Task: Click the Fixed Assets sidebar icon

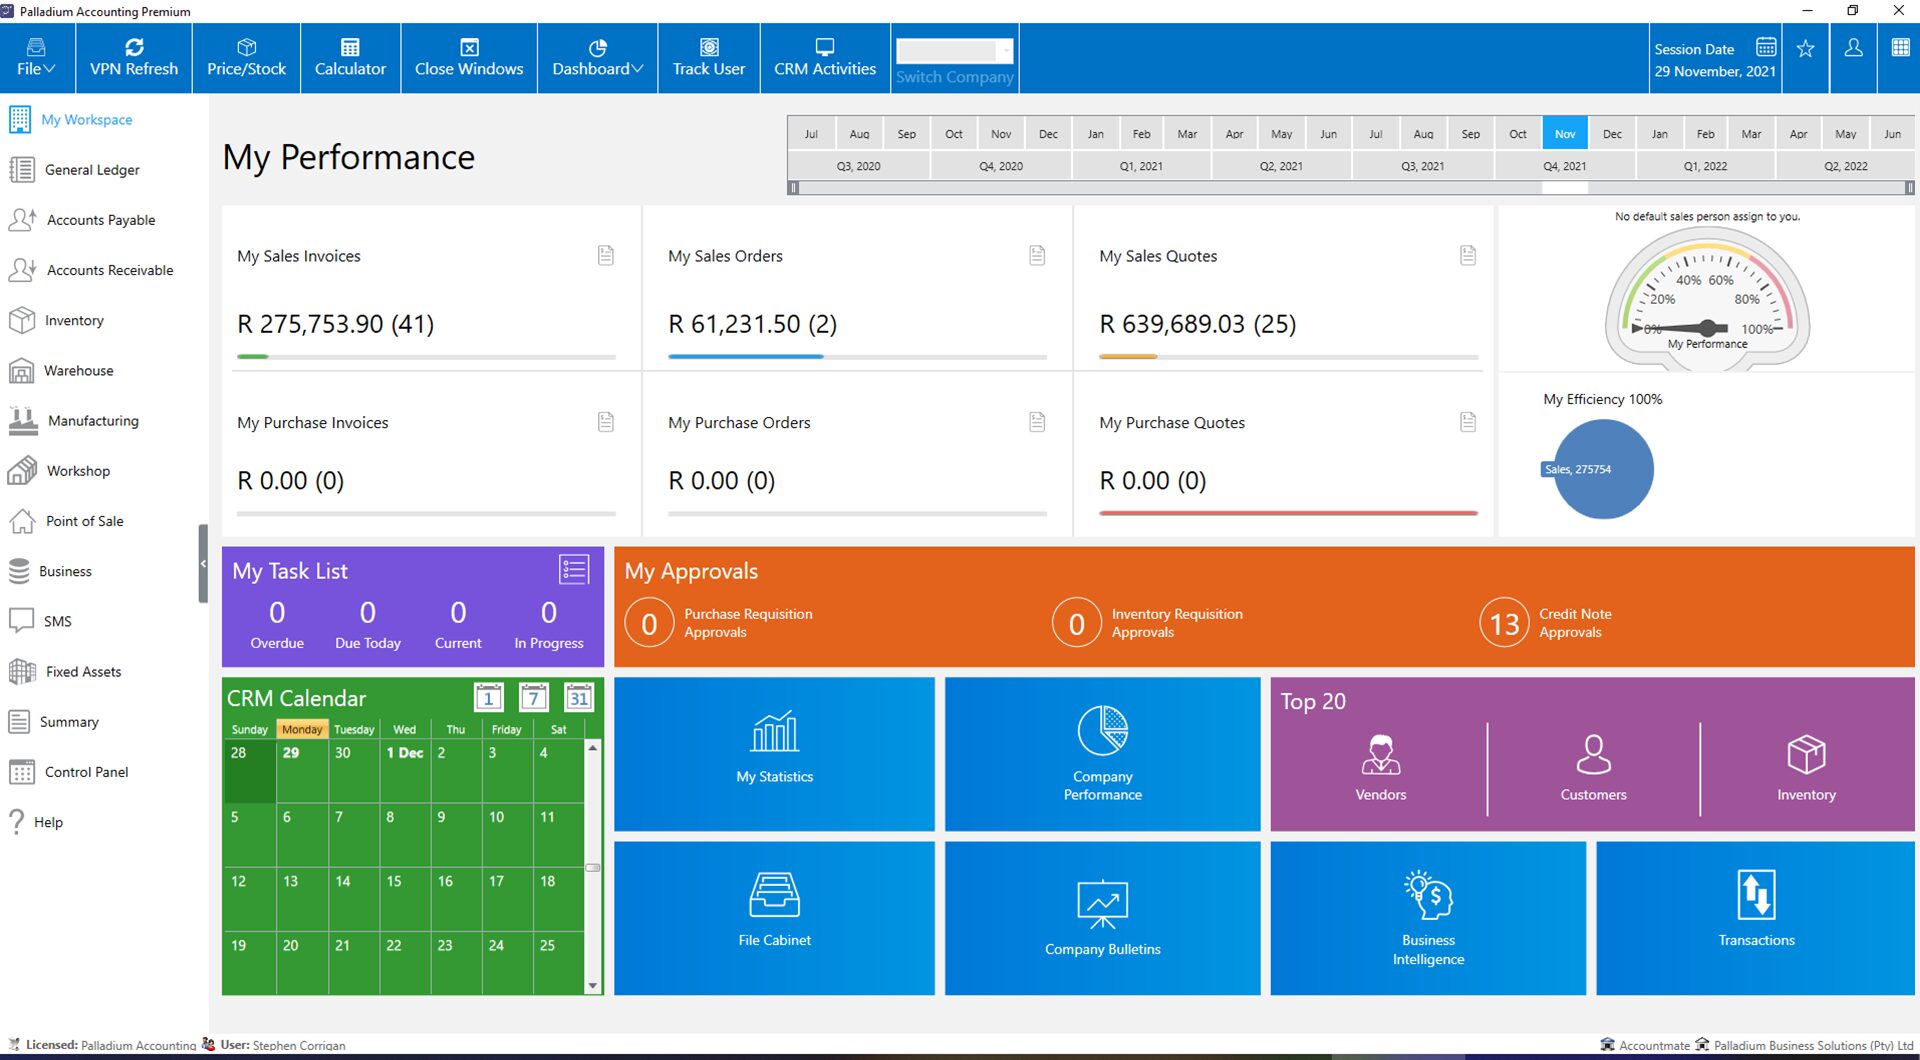Action: coord(22,671)
